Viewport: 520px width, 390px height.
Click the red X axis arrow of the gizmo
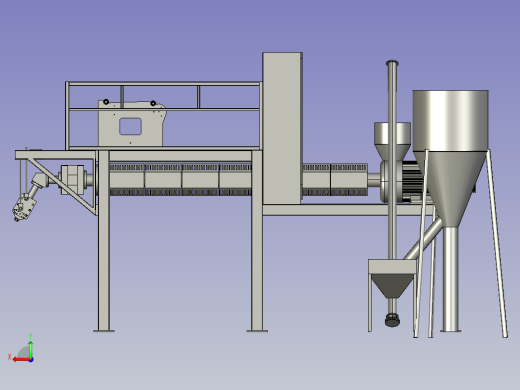[21, 360]
